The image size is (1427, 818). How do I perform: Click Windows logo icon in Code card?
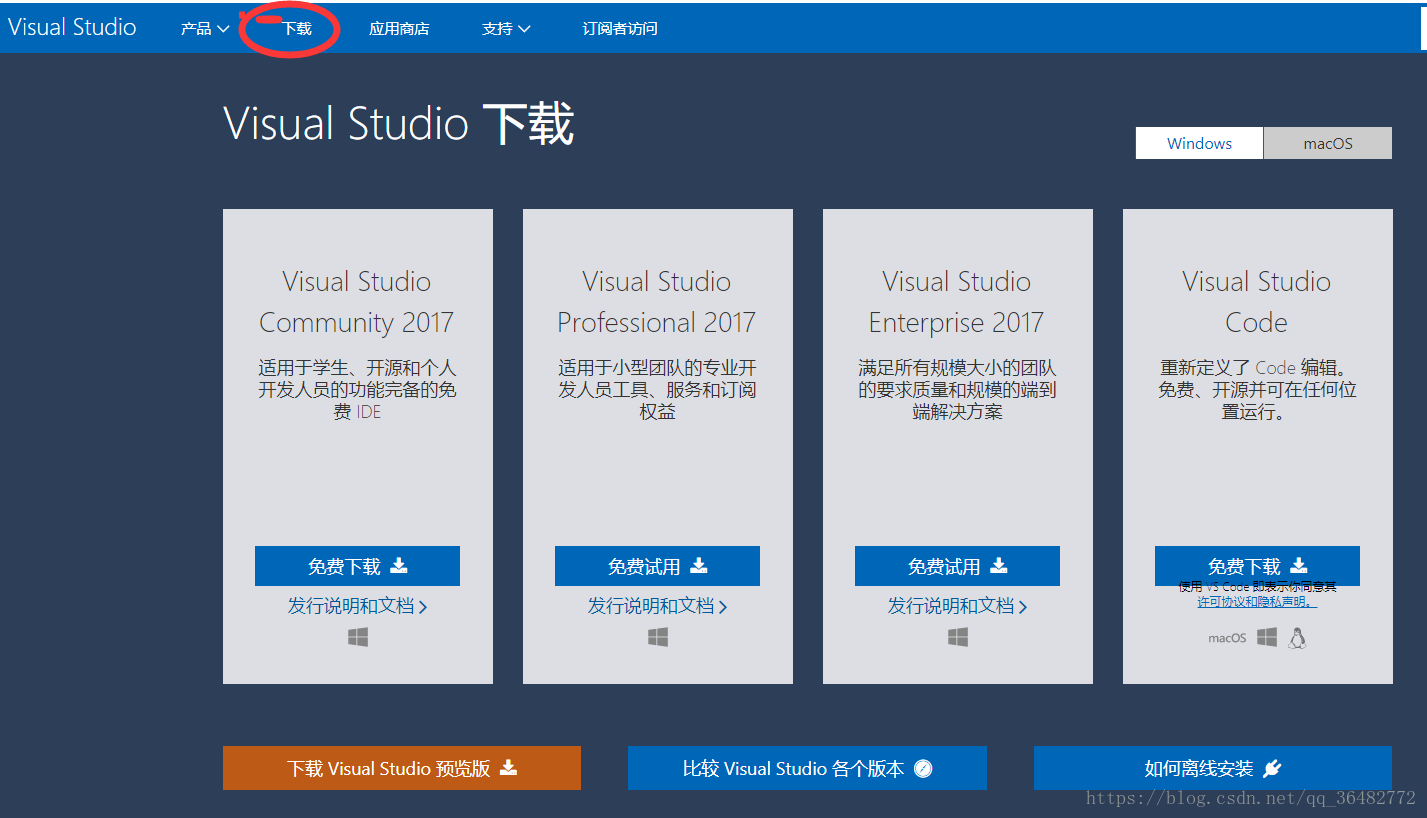[1267, 637]
